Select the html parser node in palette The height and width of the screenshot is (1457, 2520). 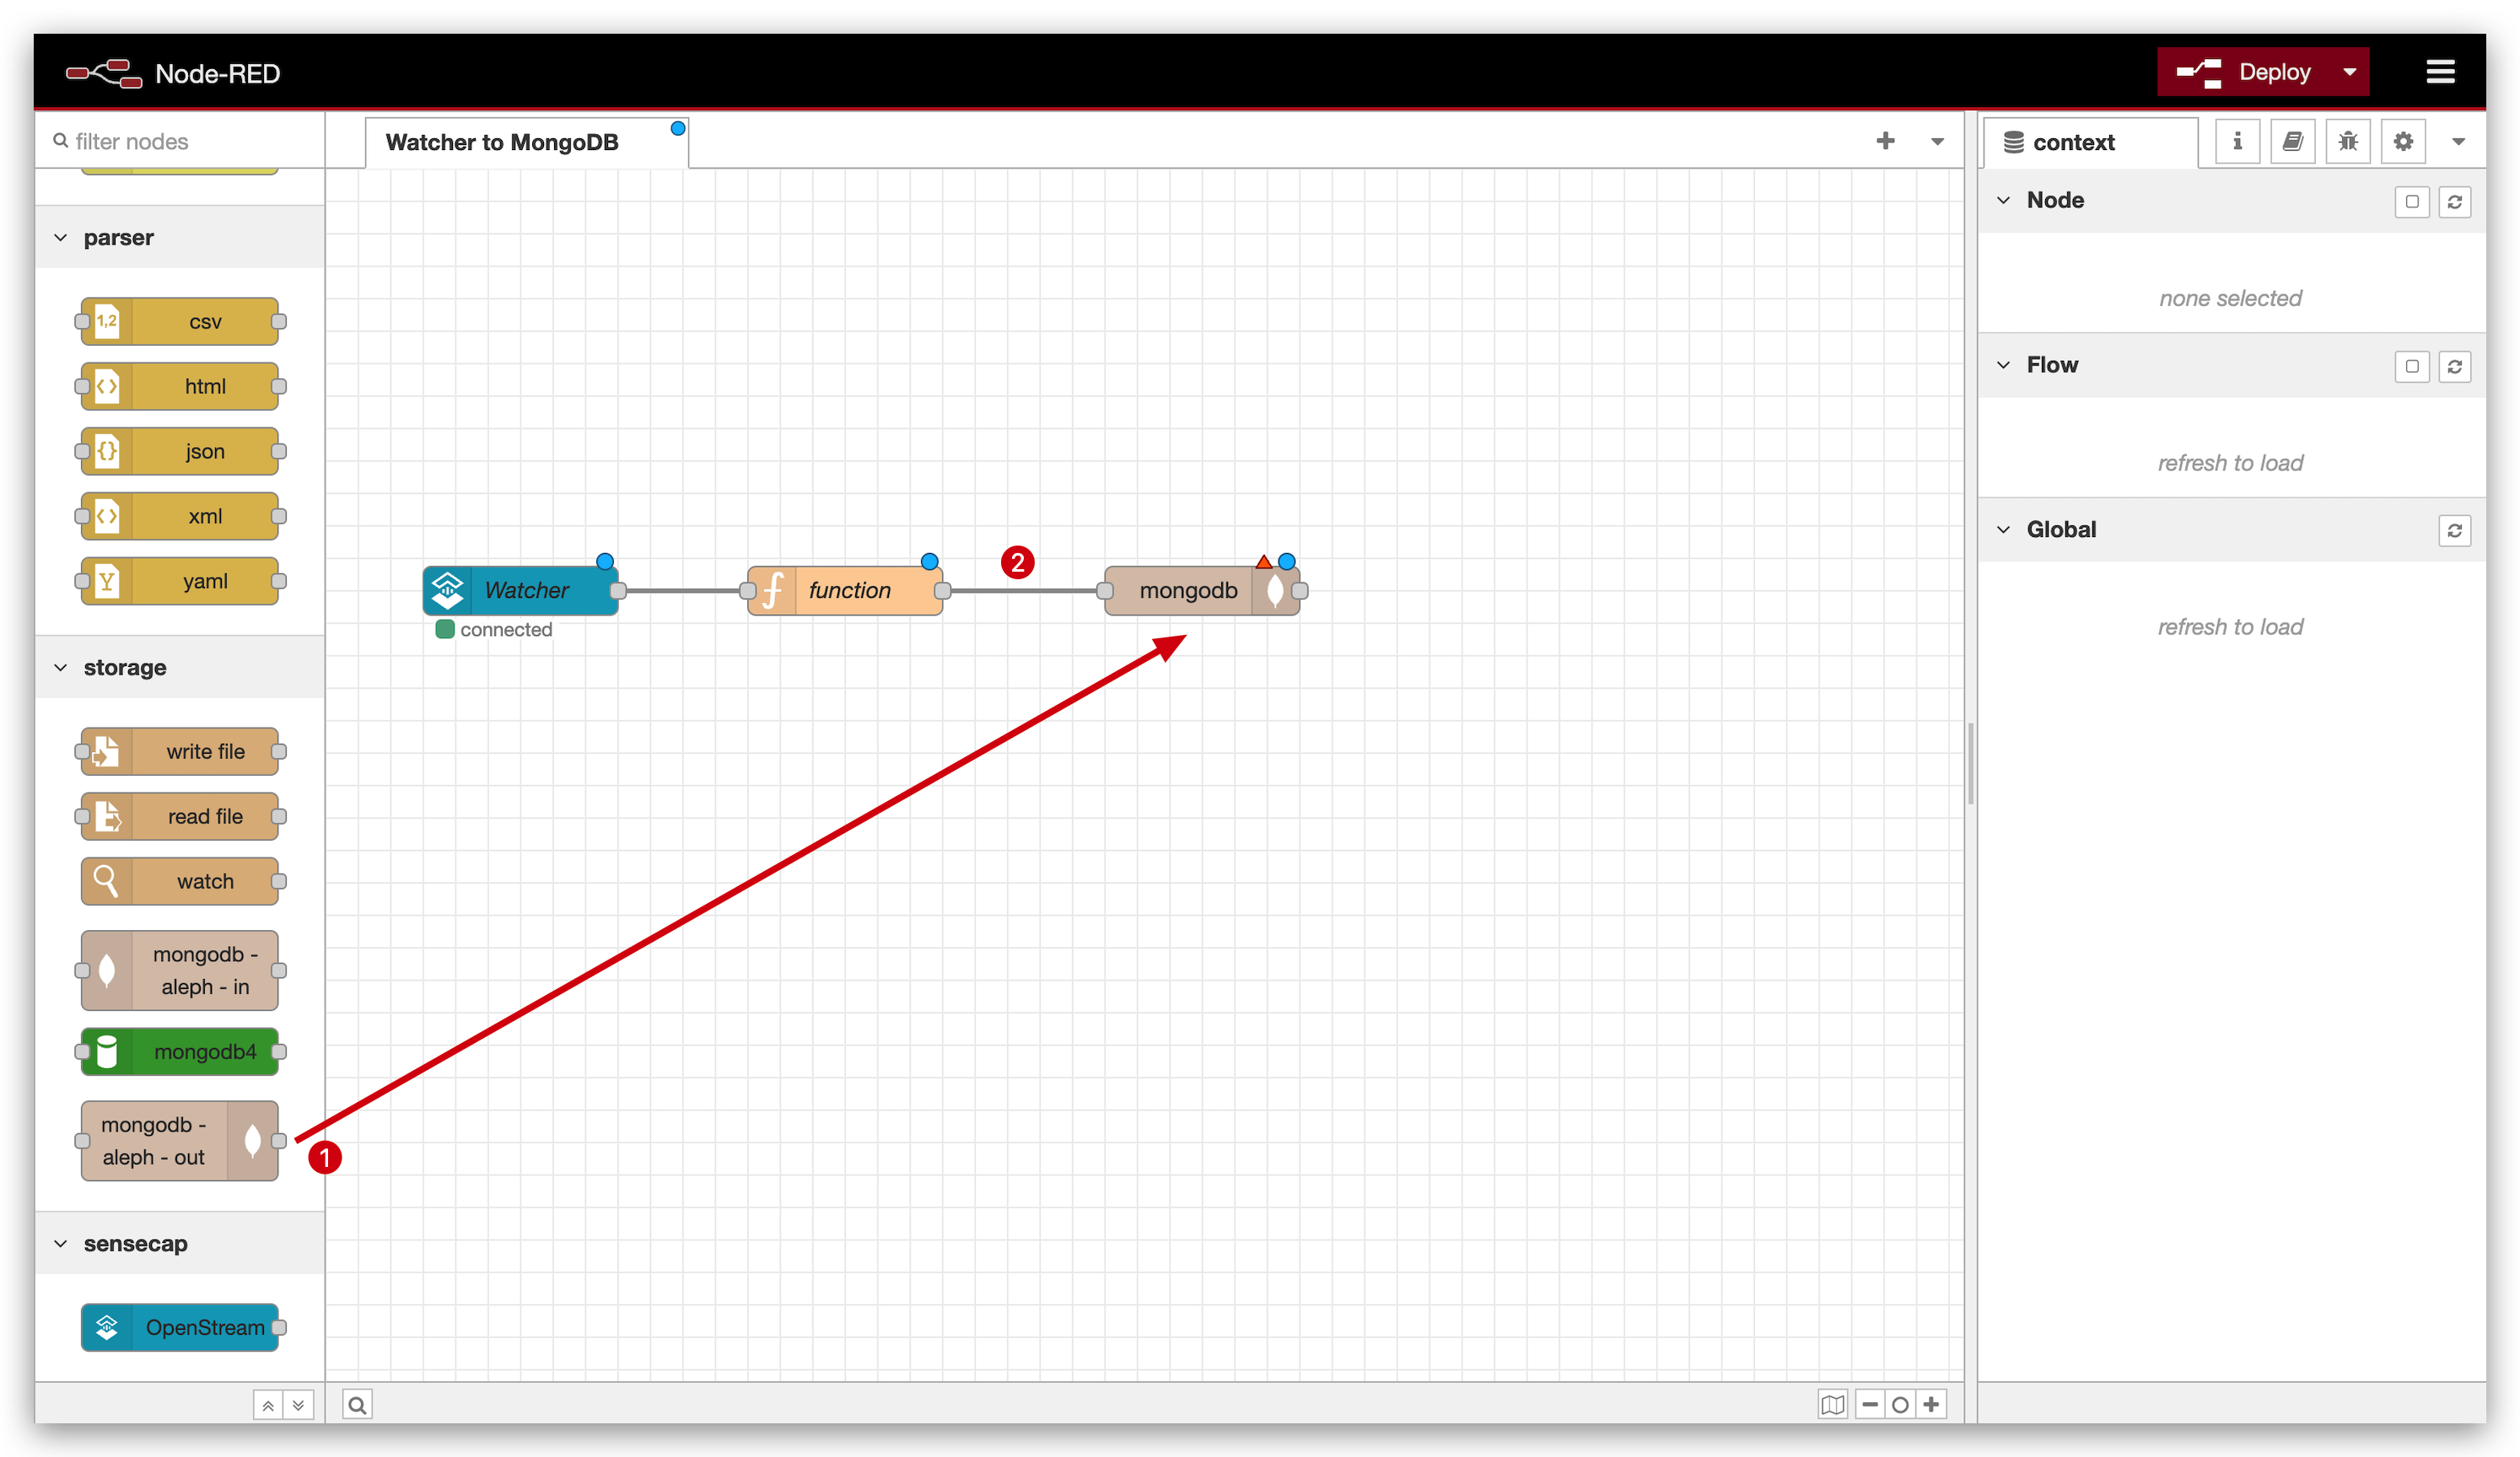tap(180, 386)
